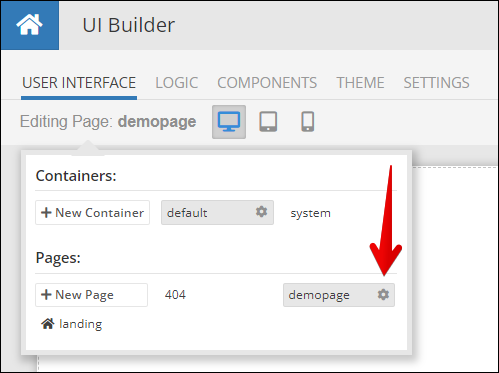The image size is (499, 373).
Task: Open default container settings gear
Action: click(262, 212)
